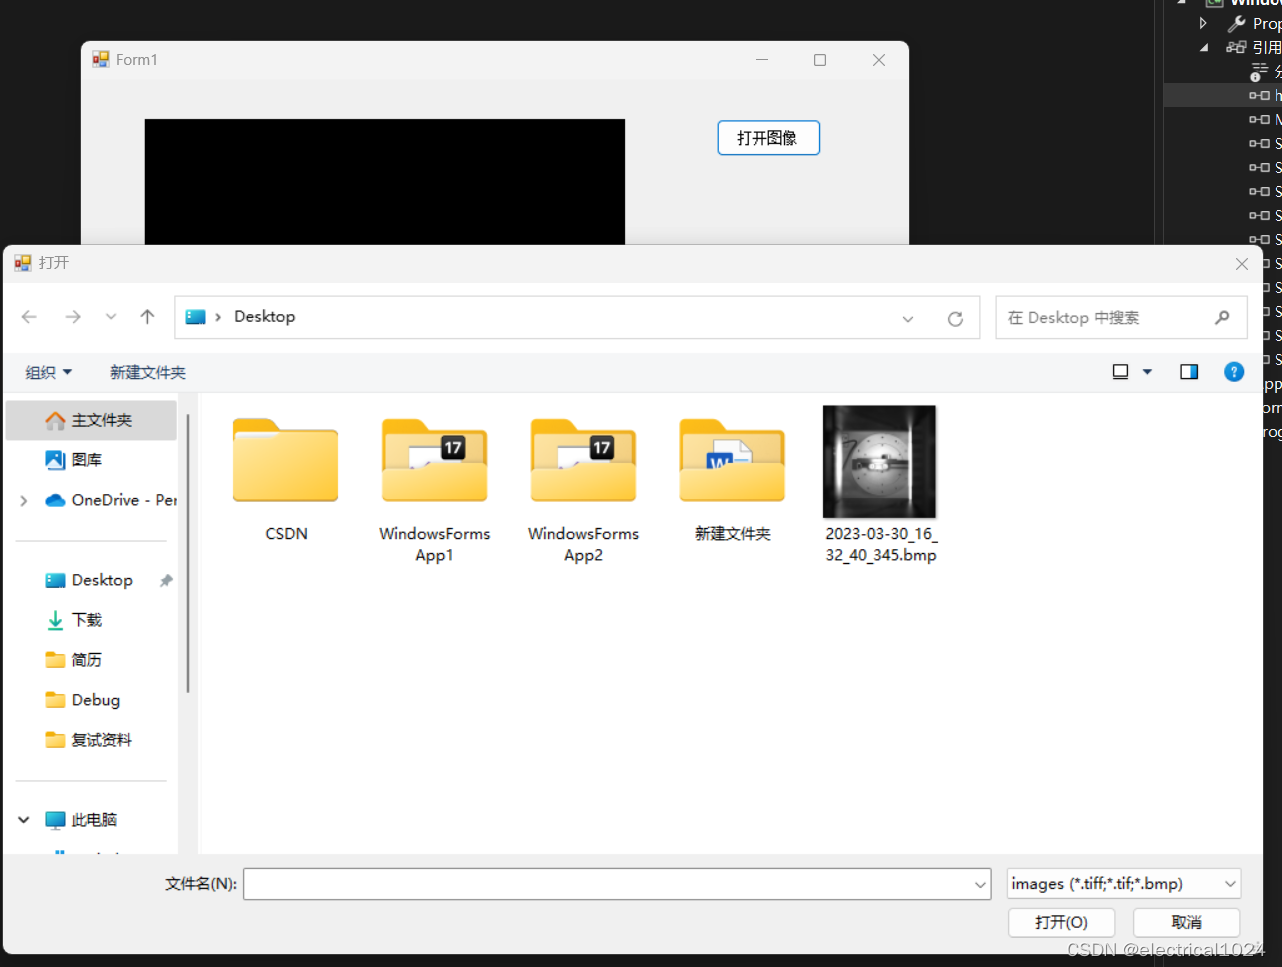Image resolution: width=1282 pixels, height=967 pixels.
Task: Open Desktop in quick access list
Action: point(91,580)
